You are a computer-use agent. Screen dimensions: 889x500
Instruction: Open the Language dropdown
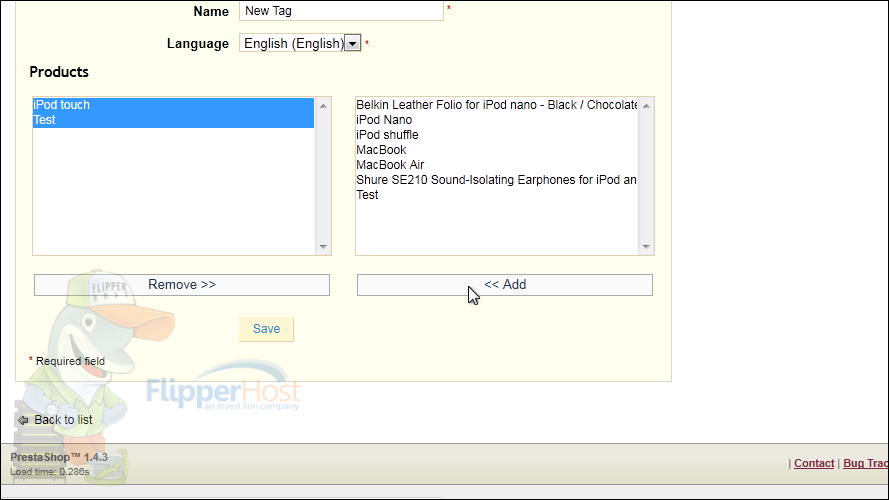coord(300,44)
